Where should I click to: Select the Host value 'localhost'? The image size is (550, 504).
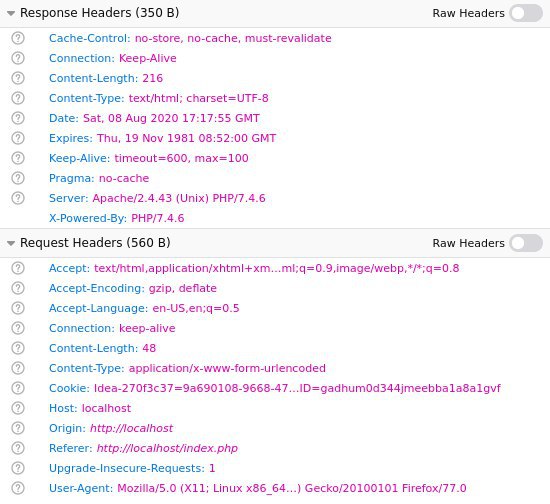(106, 408)
